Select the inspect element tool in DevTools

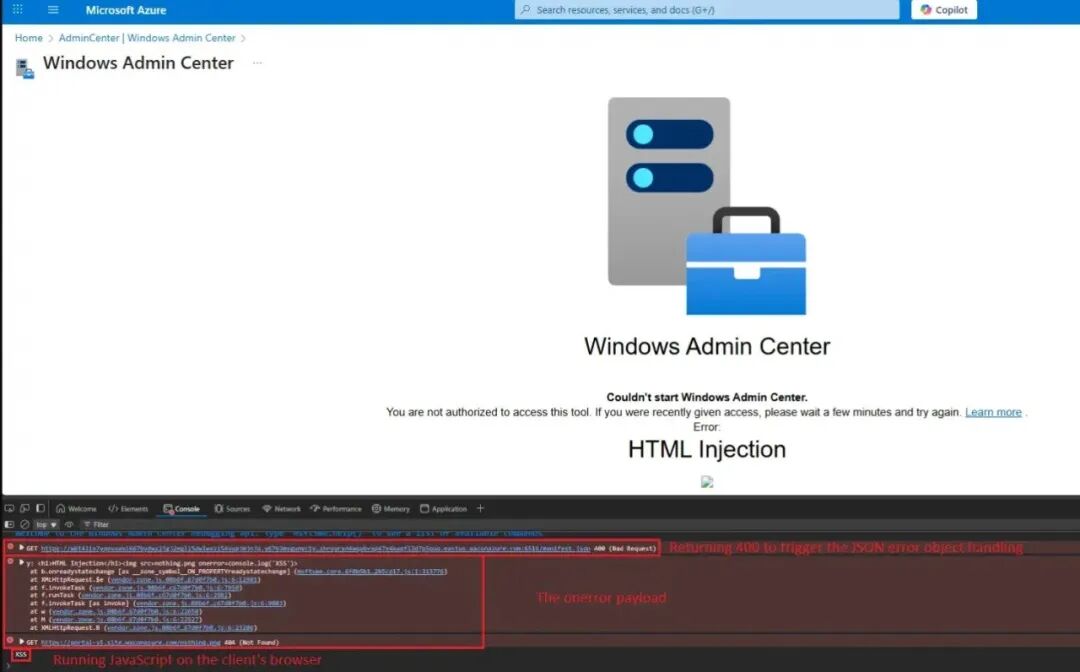click(7, 507)
